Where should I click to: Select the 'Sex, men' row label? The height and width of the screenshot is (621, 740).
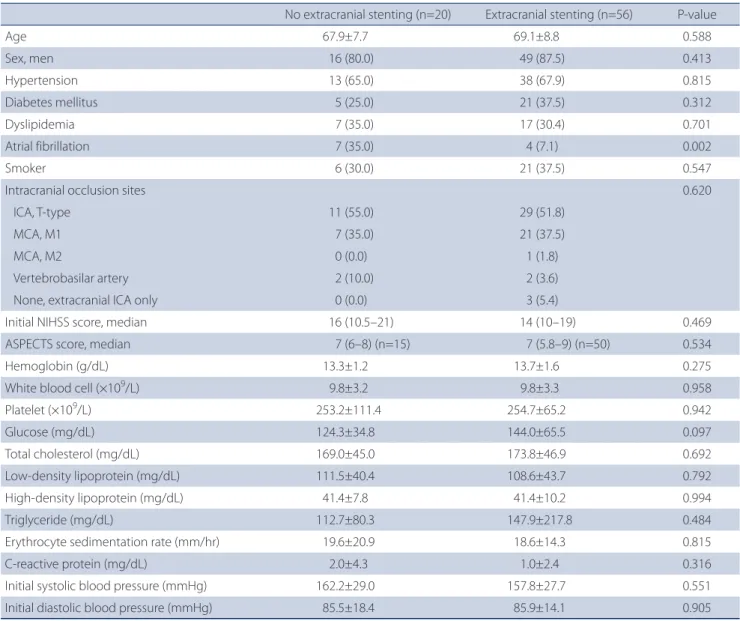[29, 59]
